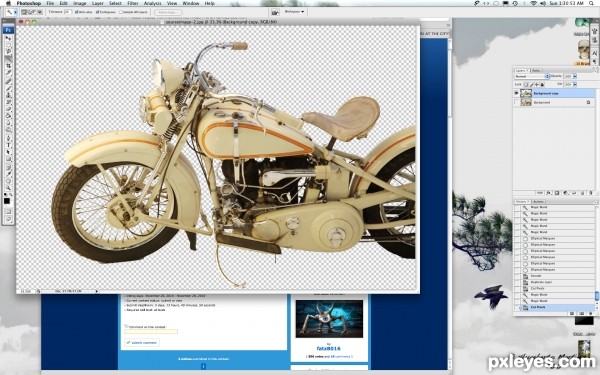
Task: Open document status info arrow
Action: (x=96, y=292)
